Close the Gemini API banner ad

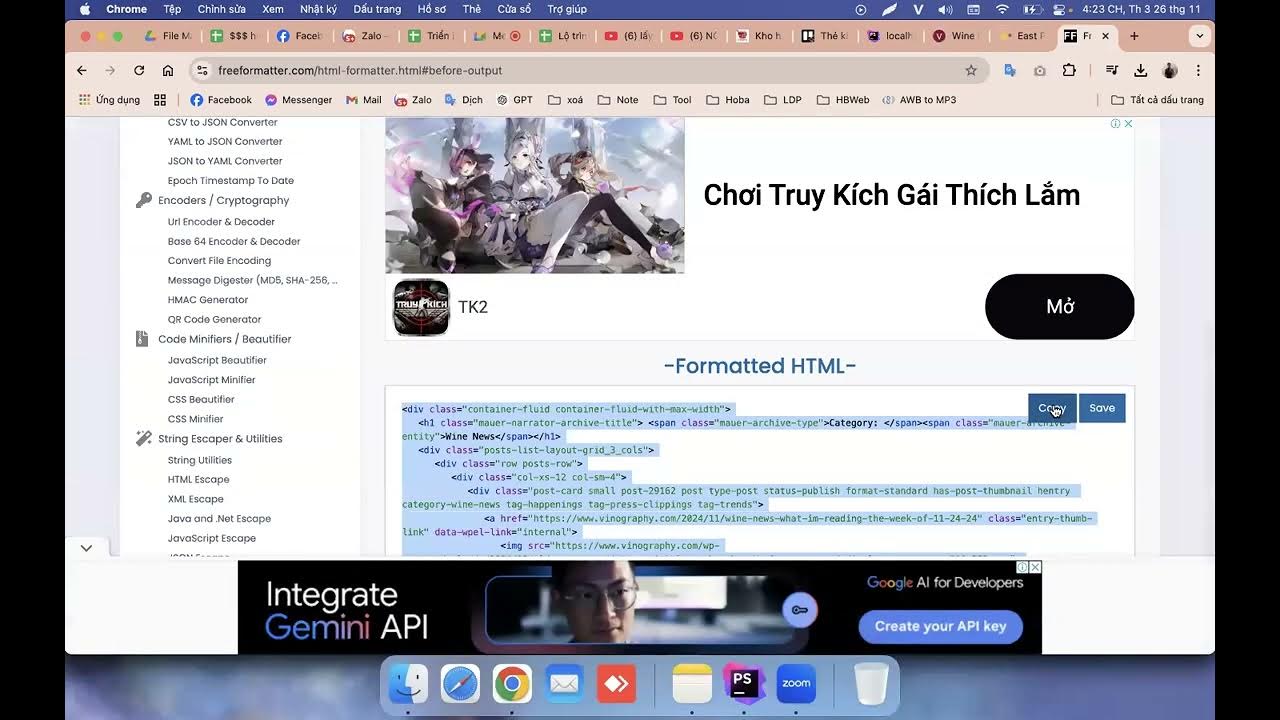[1035, 567]
